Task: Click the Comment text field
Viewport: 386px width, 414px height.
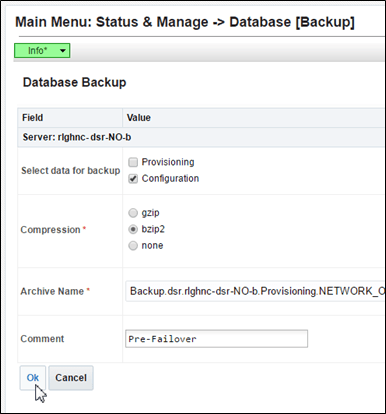Action: [216, 339]
